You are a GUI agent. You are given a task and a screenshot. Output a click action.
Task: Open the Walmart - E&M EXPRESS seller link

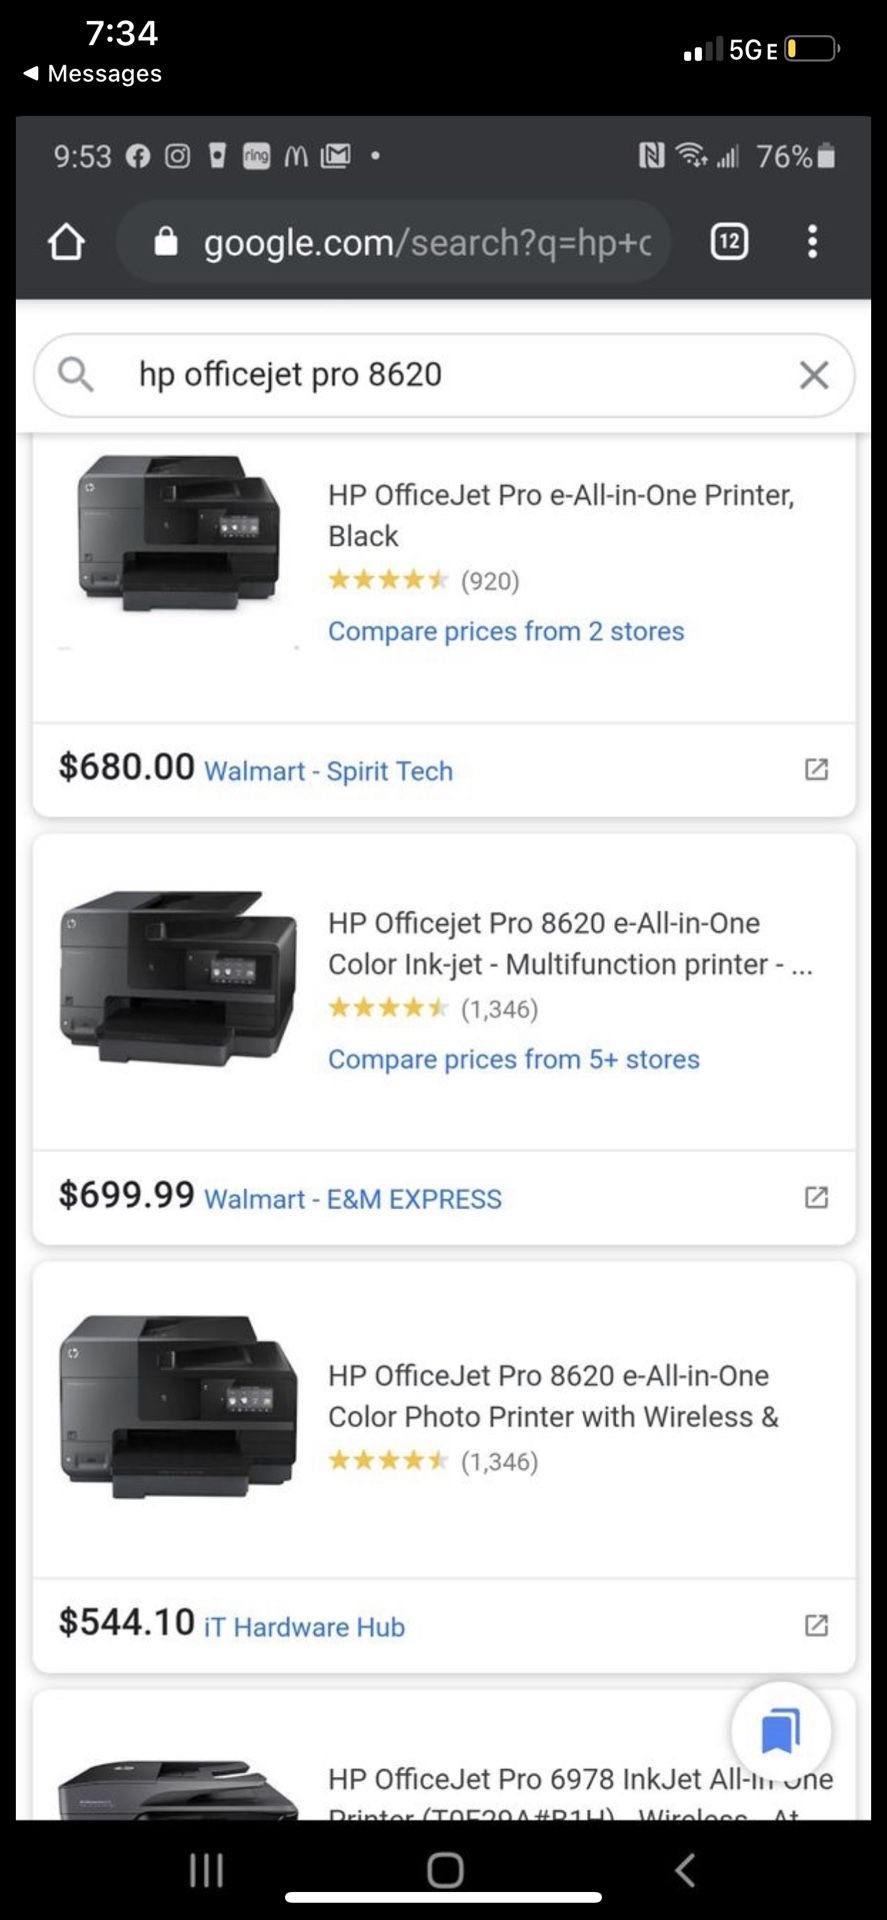tap(353, 1199)
